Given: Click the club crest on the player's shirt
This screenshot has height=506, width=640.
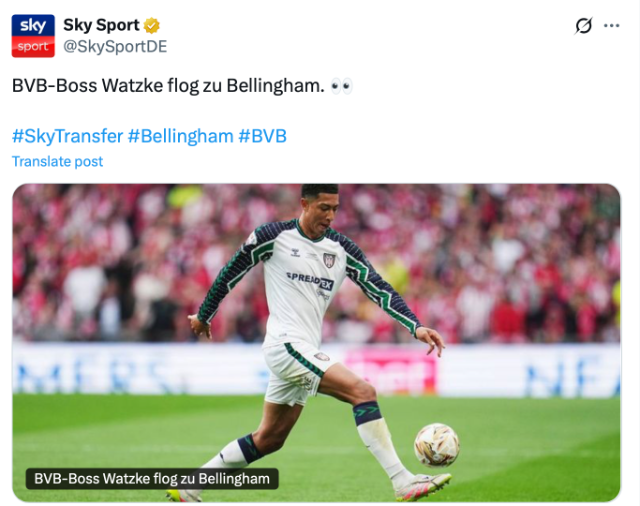Looking at the screenshot, I should 328,260.
